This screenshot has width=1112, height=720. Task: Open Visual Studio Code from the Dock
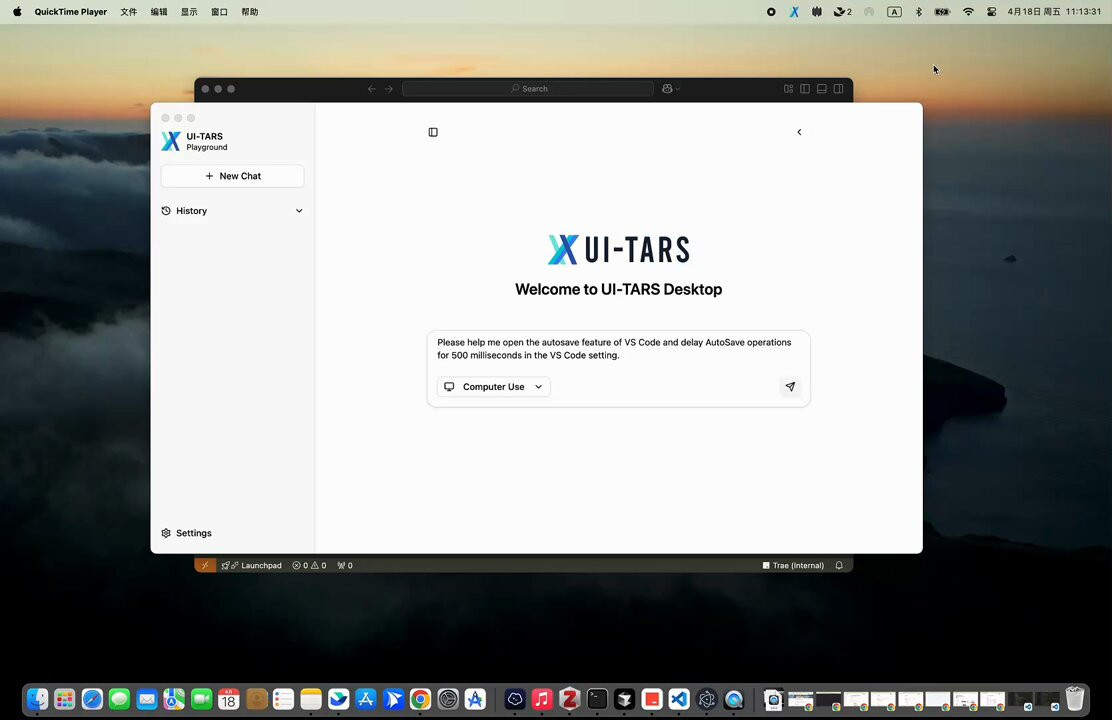(x=679, y=699)
